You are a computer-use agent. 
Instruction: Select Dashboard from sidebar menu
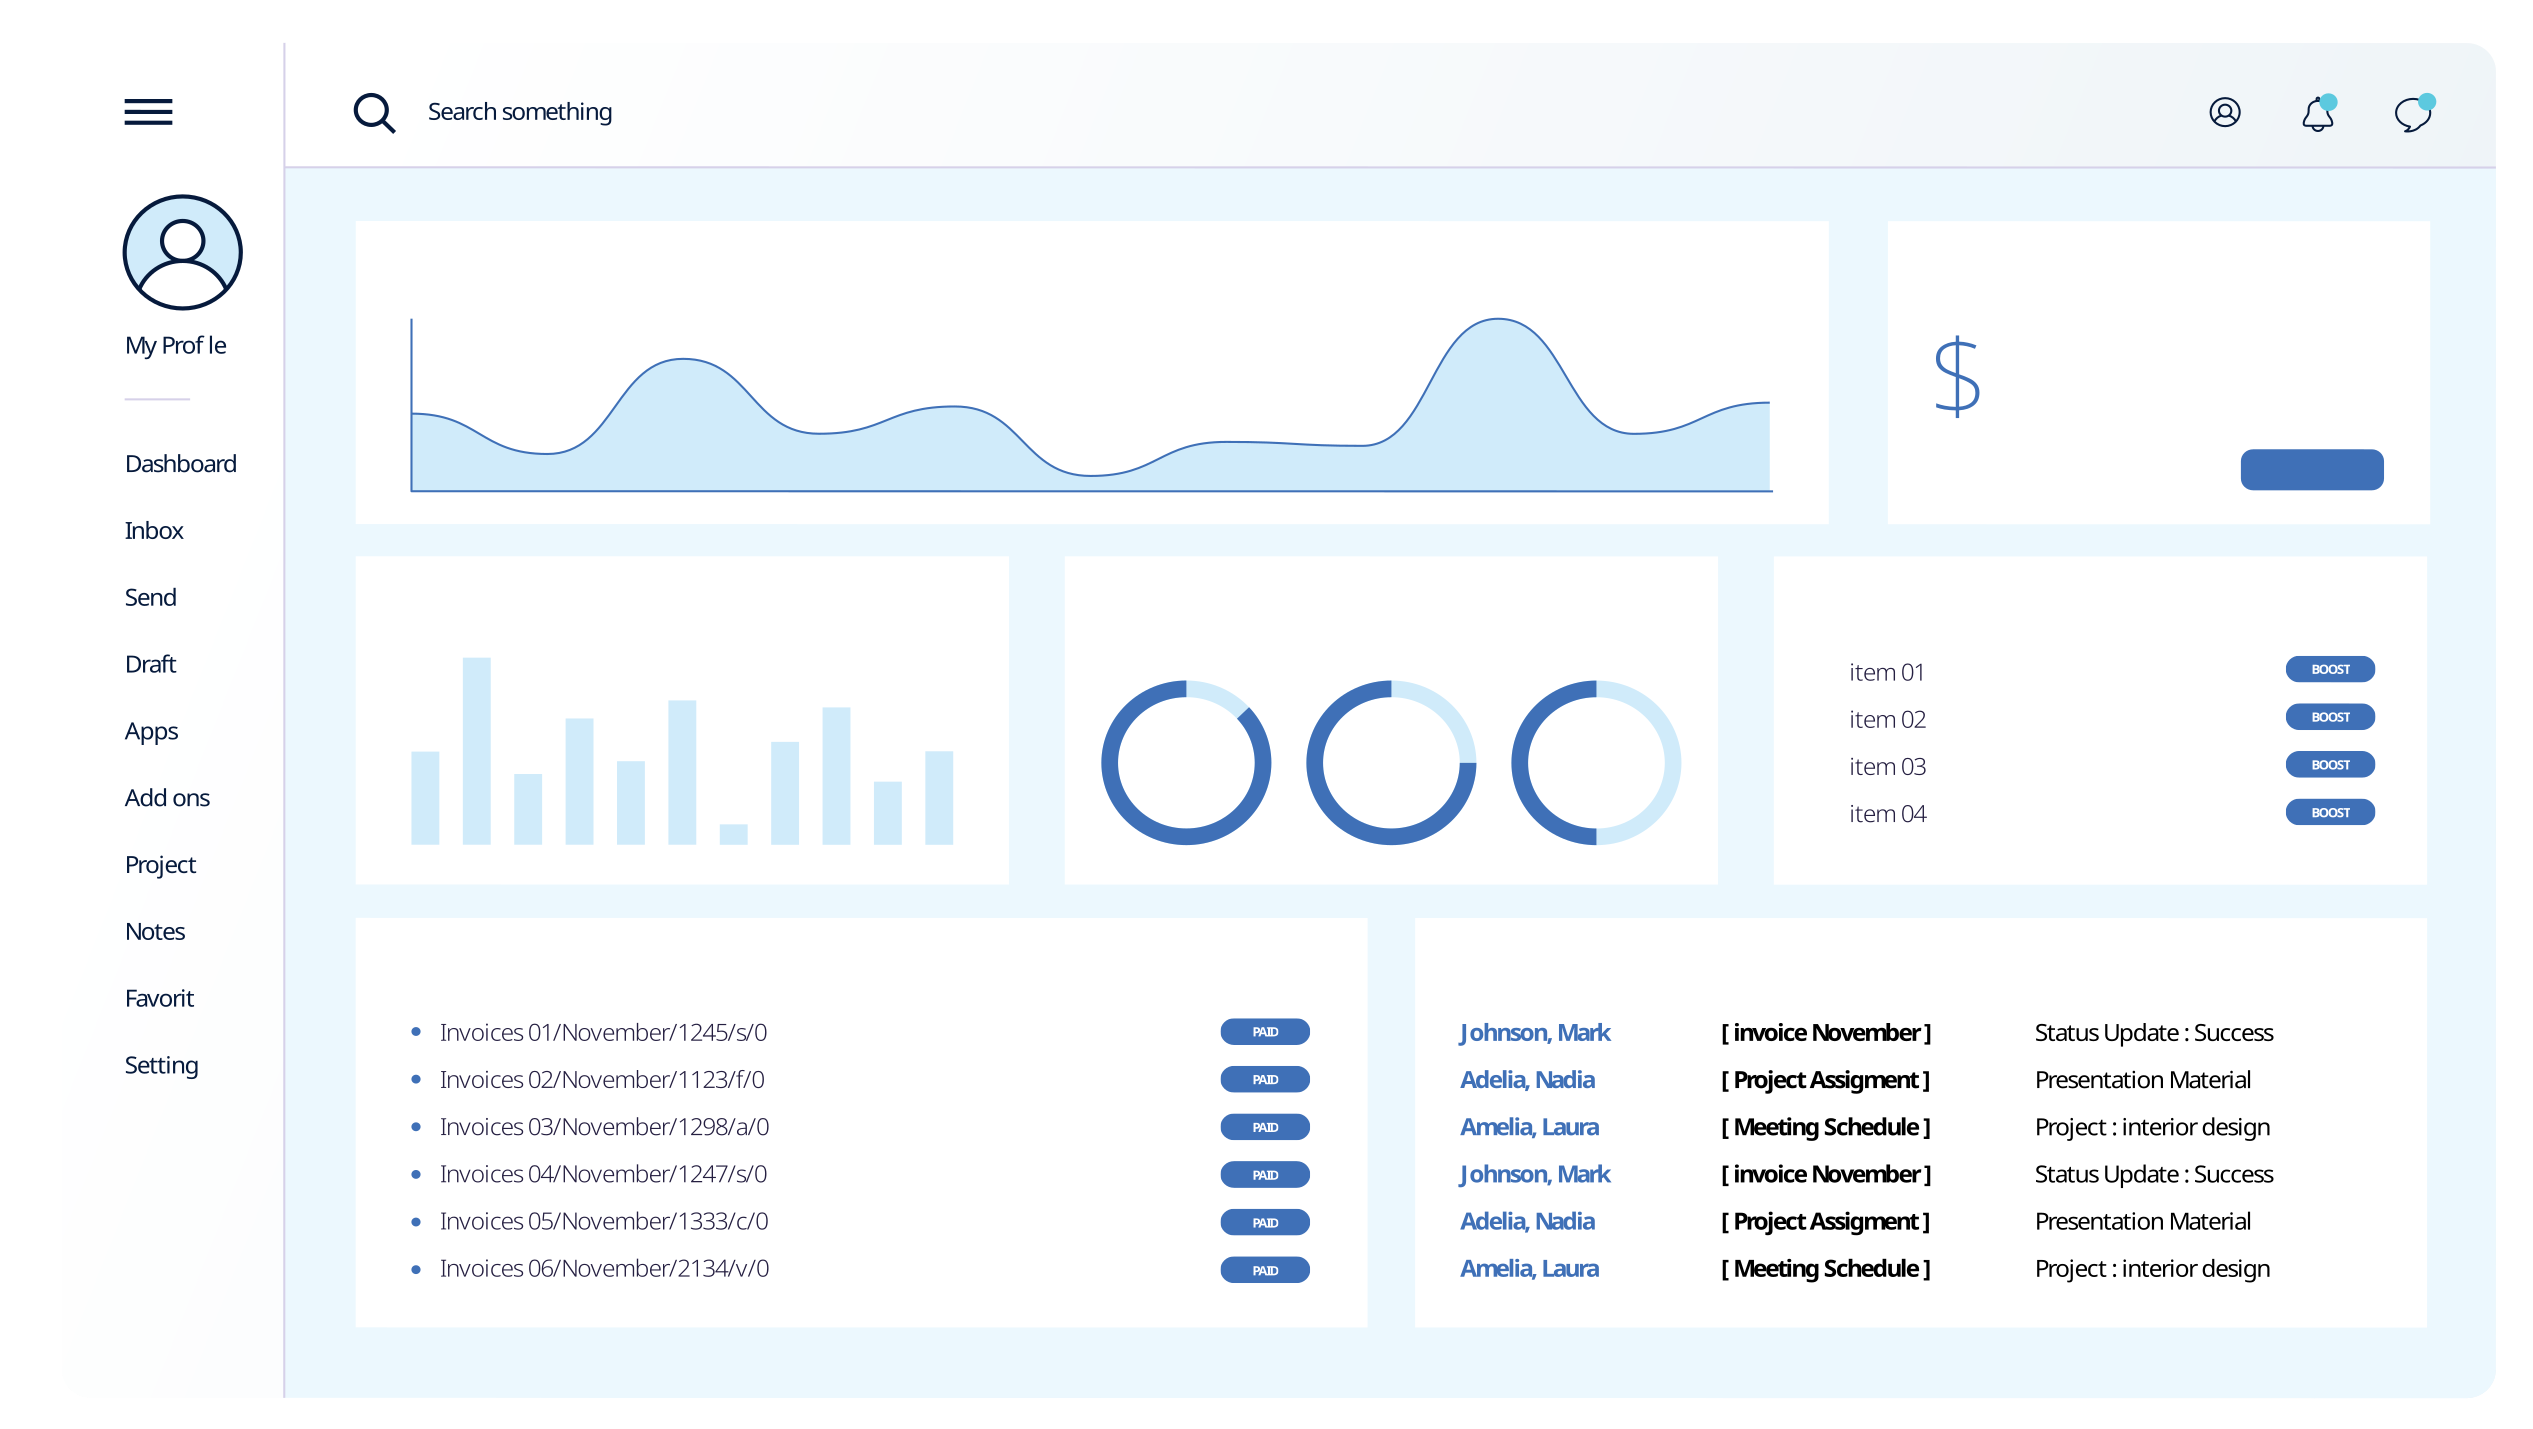(179, 463)
